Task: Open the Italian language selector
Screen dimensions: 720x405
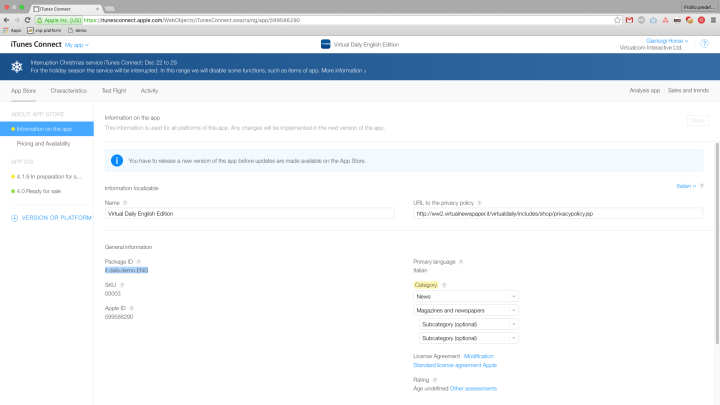Action: pos(686,185)
